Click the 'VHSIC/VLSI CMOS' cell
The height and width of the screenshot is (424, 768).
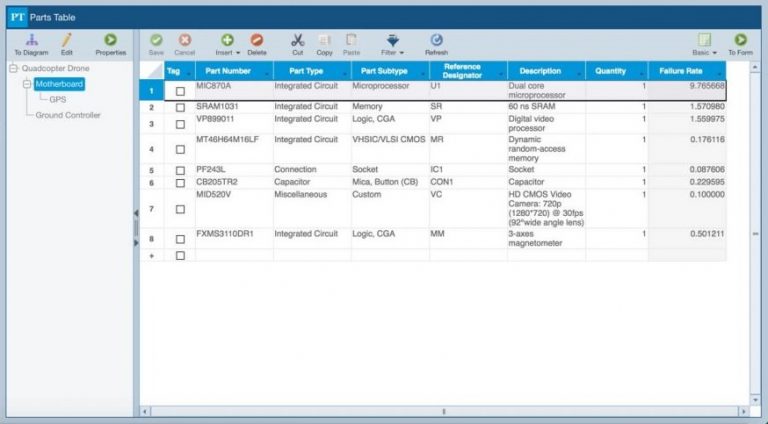coord(390,149)
